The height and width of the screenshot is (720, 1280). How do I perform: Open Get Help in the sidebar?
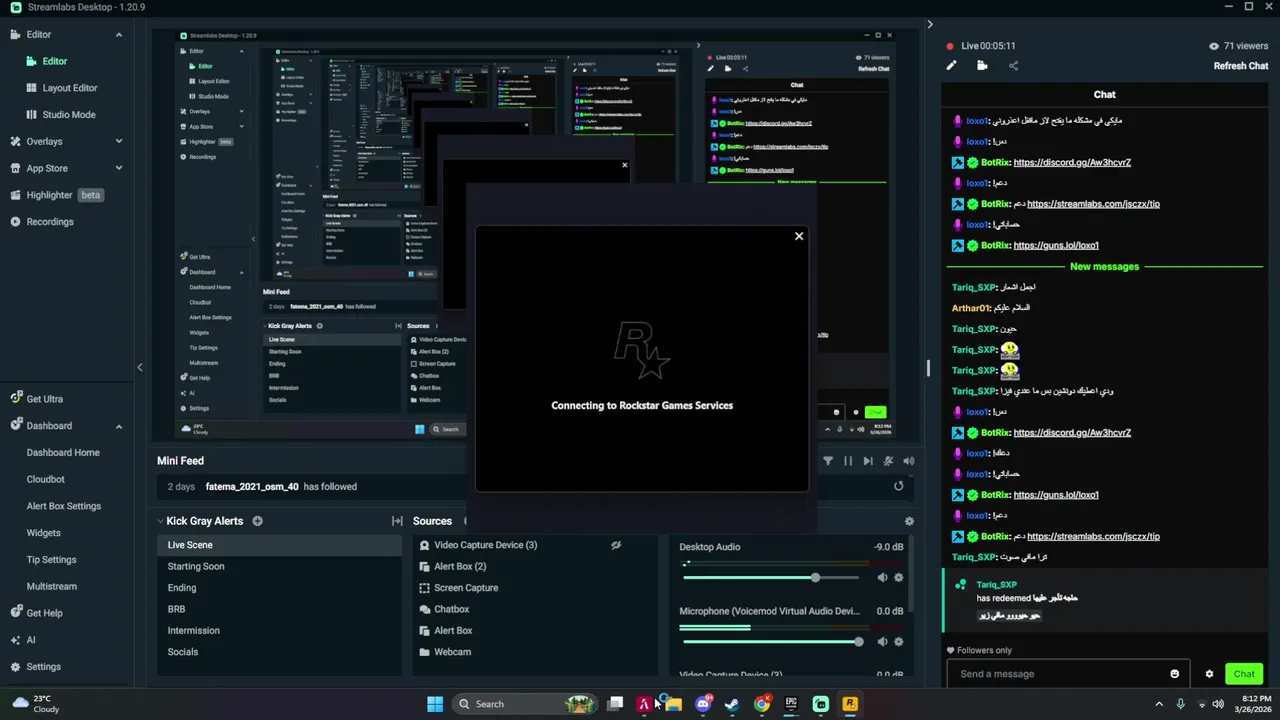(x=36, y=613)
